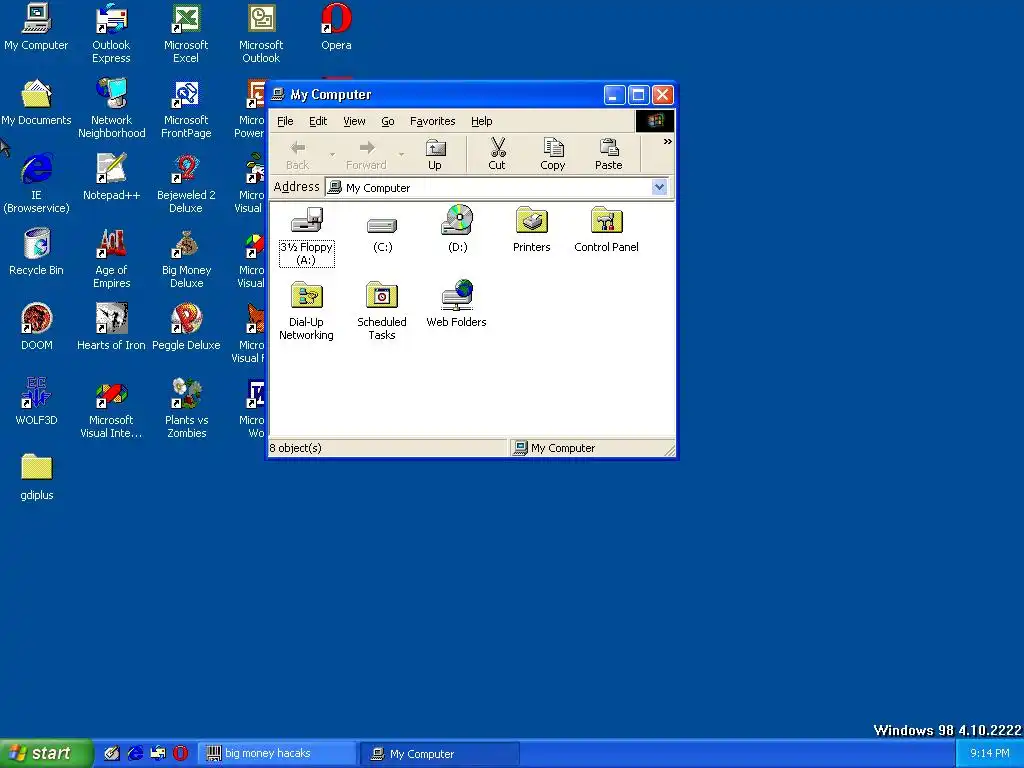Select the Microsoft Excel desktop shortcut
The image size is (1024, 768).
pyautogui.click(x=186, y=33)
